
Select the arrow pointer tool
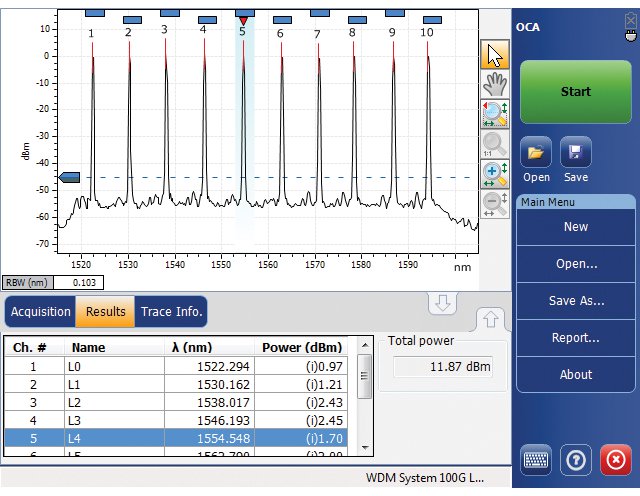(495, 55)
